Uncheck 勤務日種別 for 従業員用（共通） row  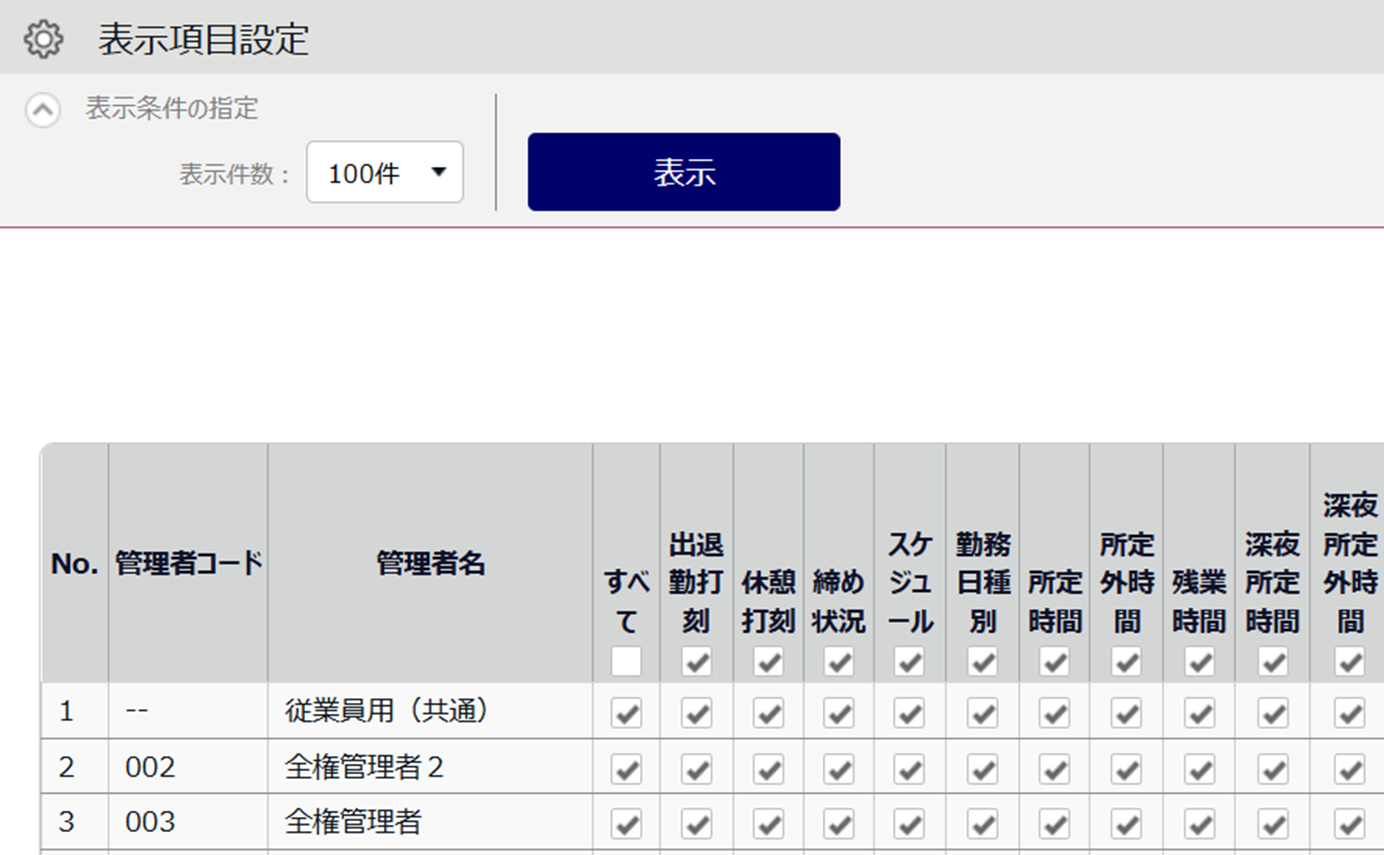[x=982, y=713]
